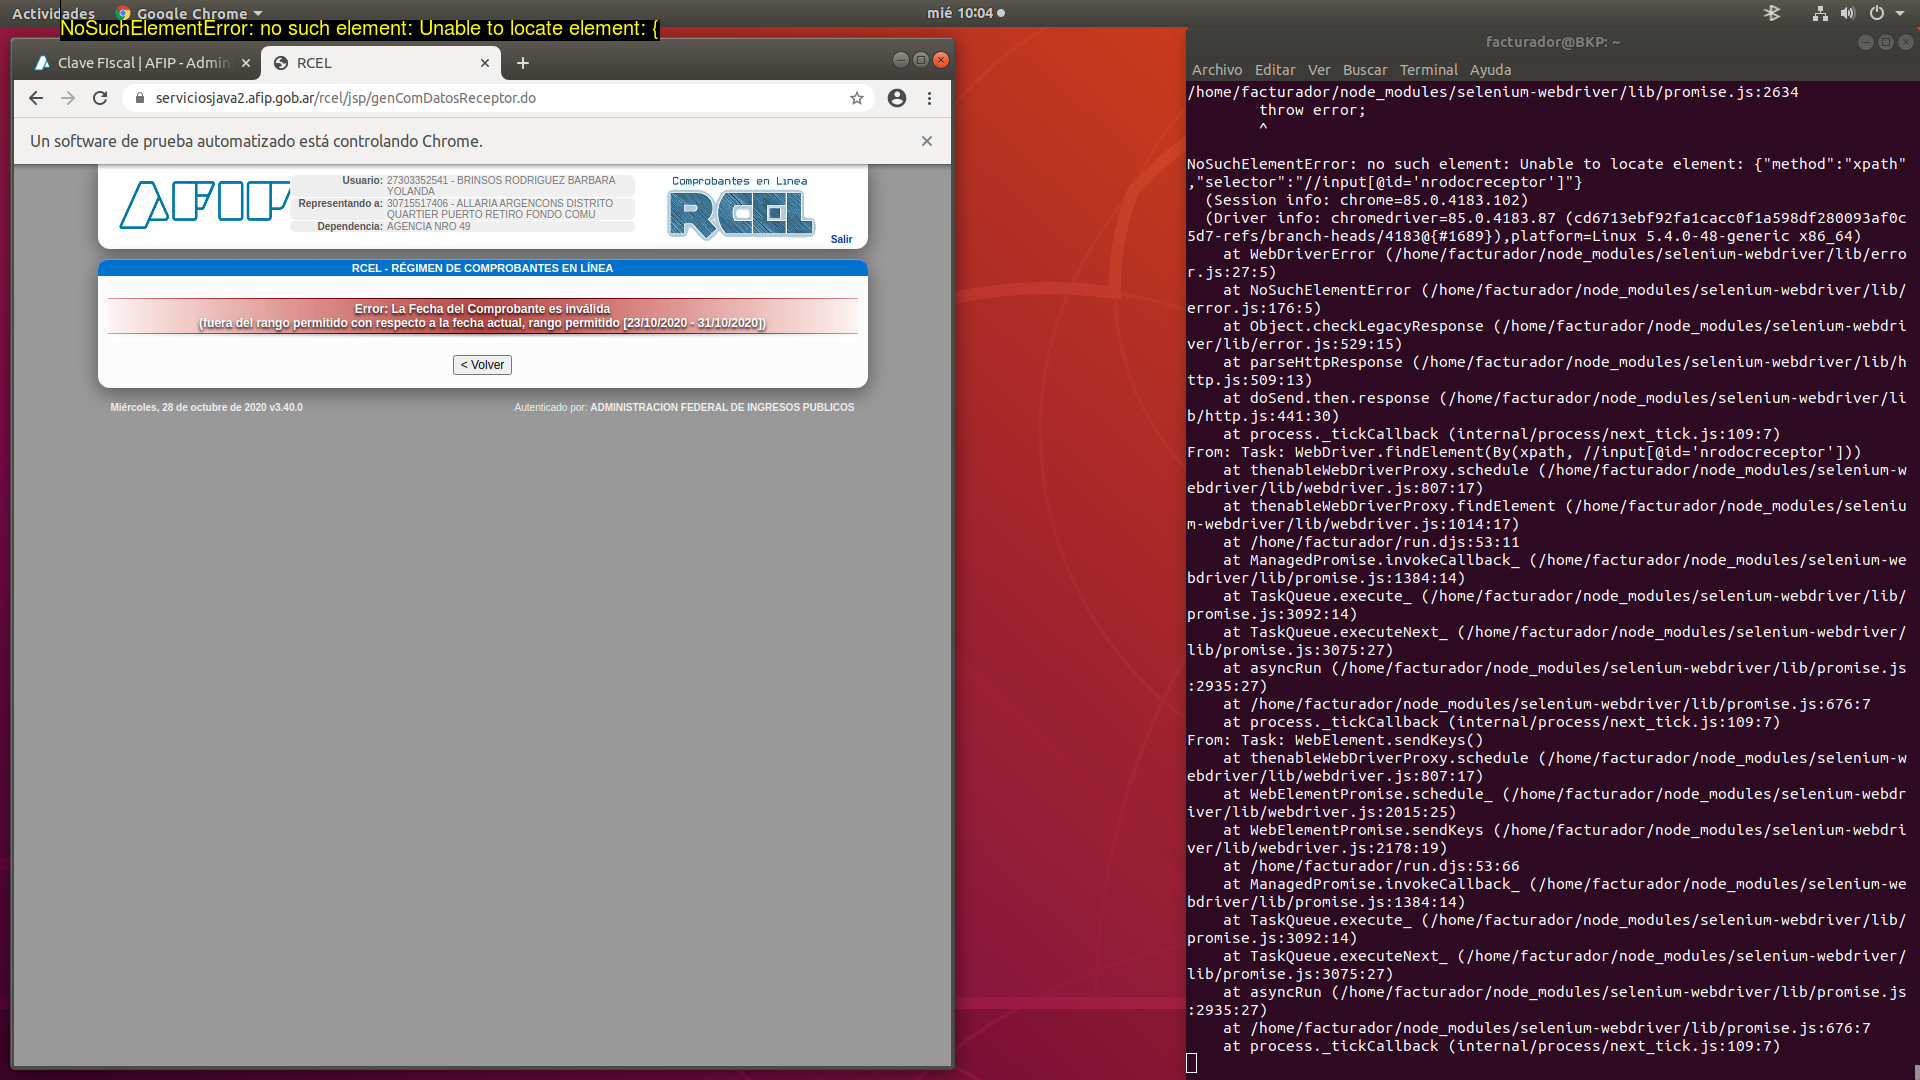Close the Clave Fiscal AFIP tab

click(x=246, y=63)
